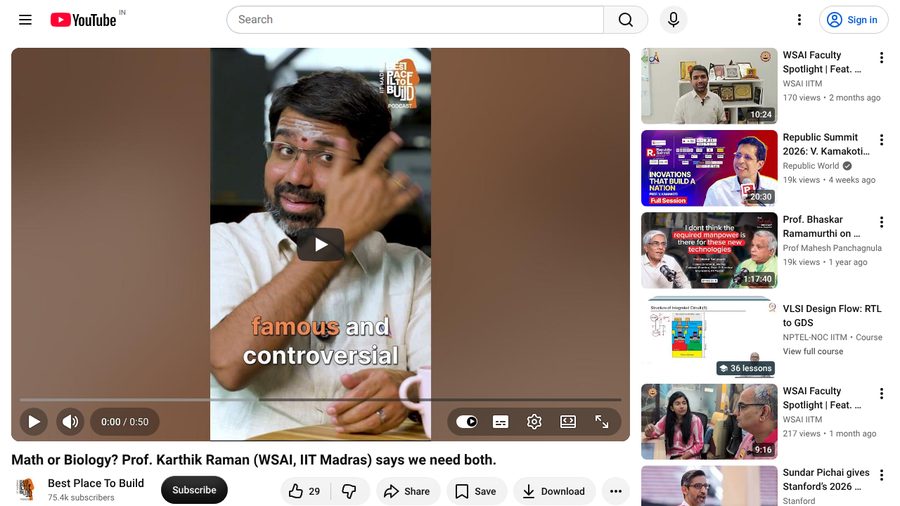Click the 0:00 / 0:50 time display

(125, 422)
